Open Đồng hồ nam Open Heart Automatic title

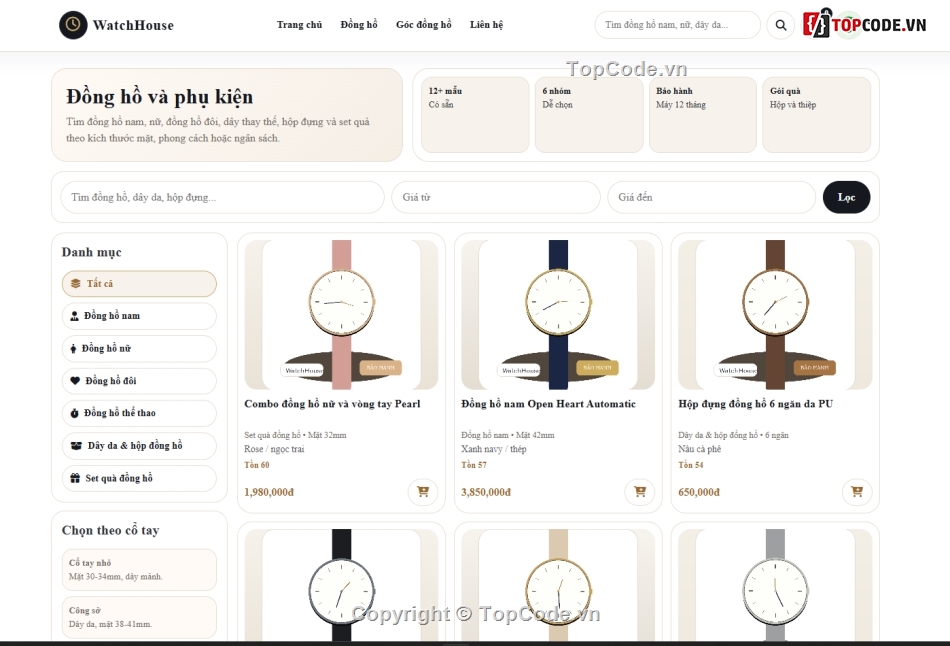[x=548, y=404]
